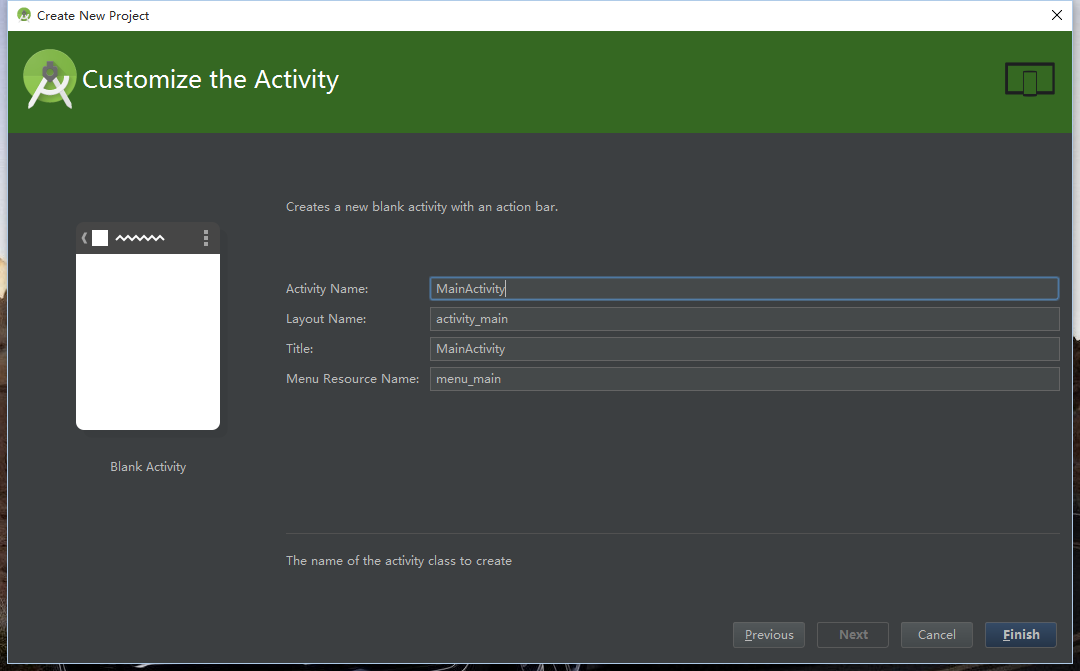Click the Blank Activity caption text
Screen dimensions: 1080x671
[x=148, y=467]
